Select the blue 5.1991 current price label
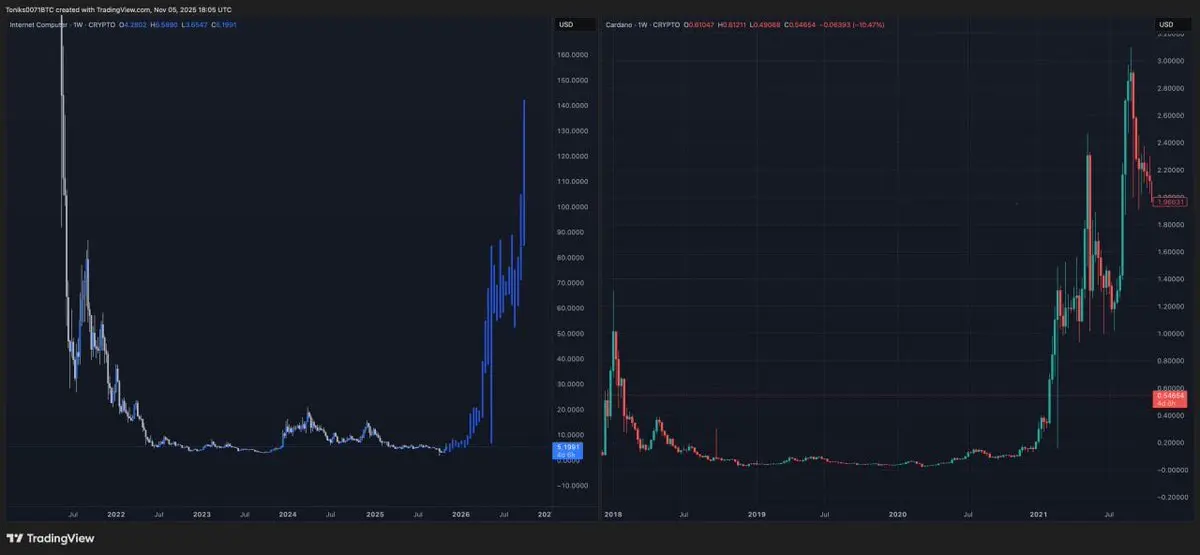The image size is (1200, 555). coord(567,451)
